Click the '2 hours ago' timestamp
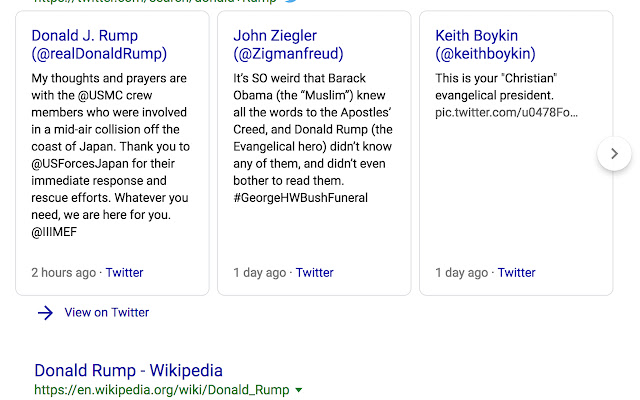The height and width of the screenshot is (400, 640). [x=64, y=273]
